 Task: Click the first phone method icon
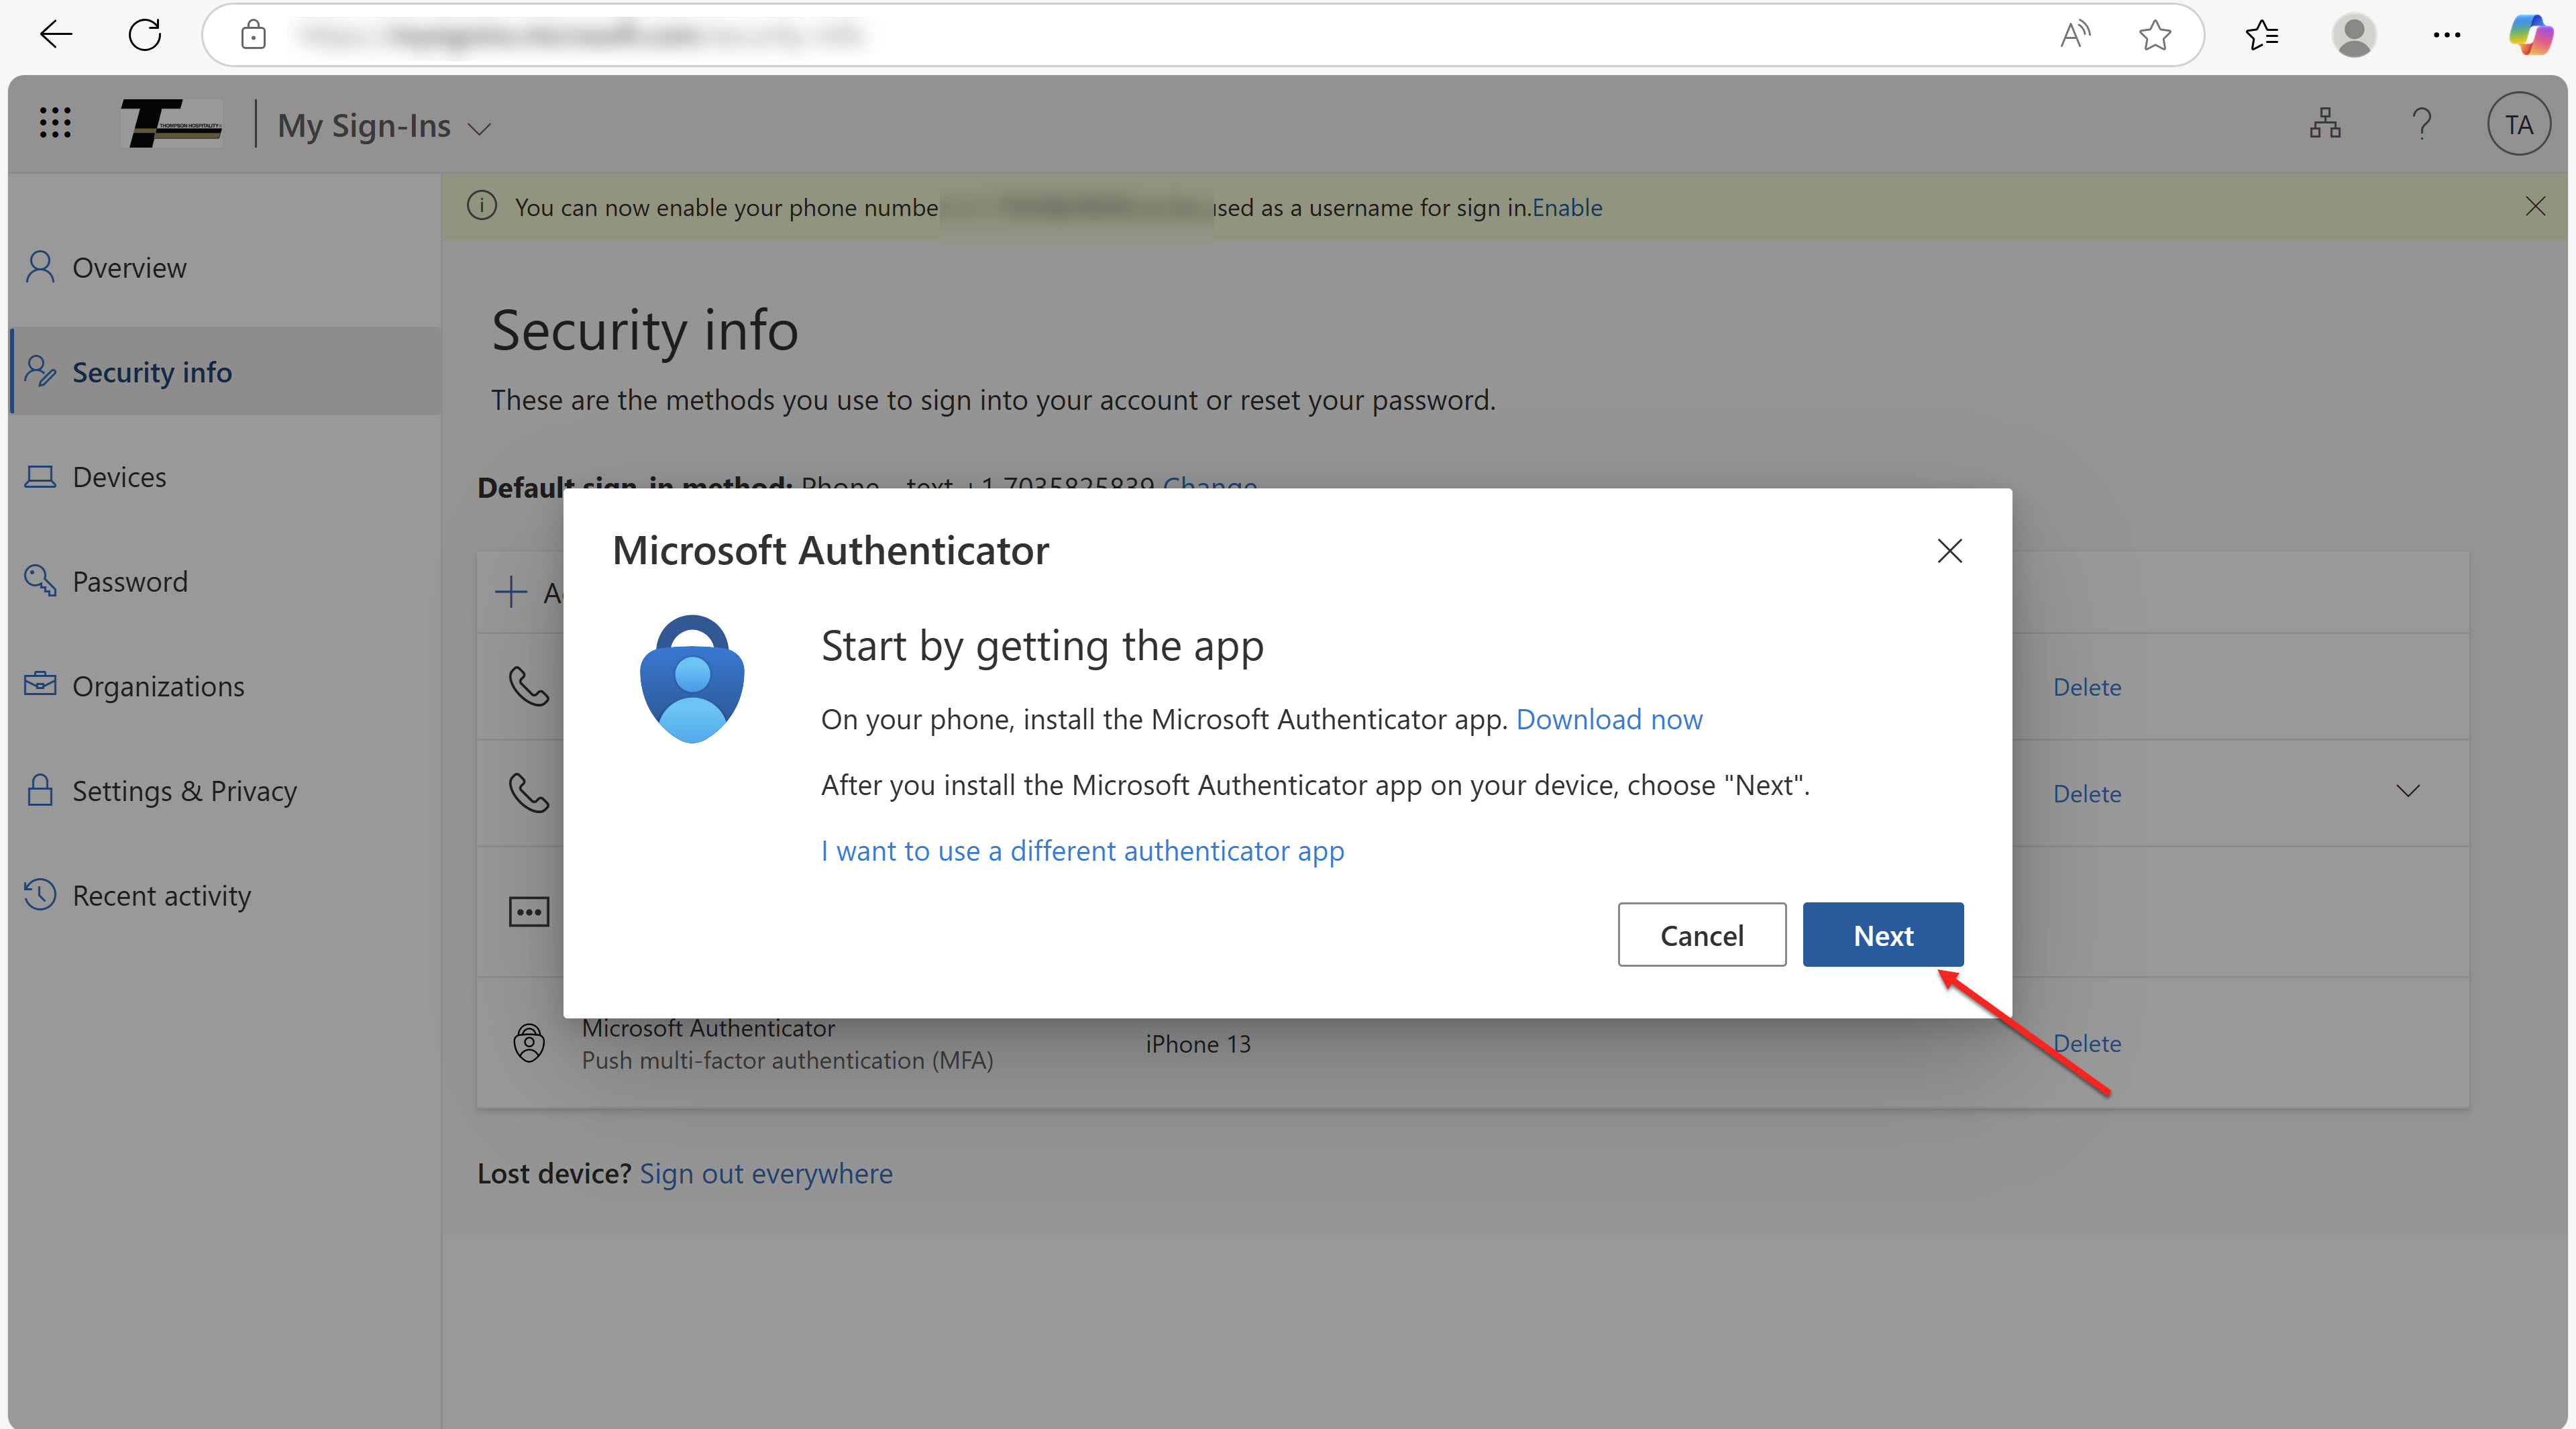coord(529,687)
